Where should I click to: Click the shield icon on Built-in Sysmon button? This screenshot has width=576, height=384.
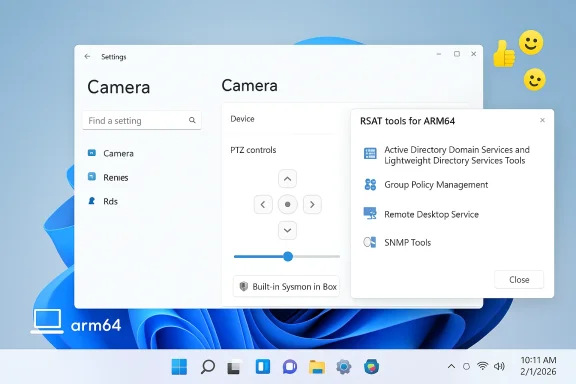244,286
